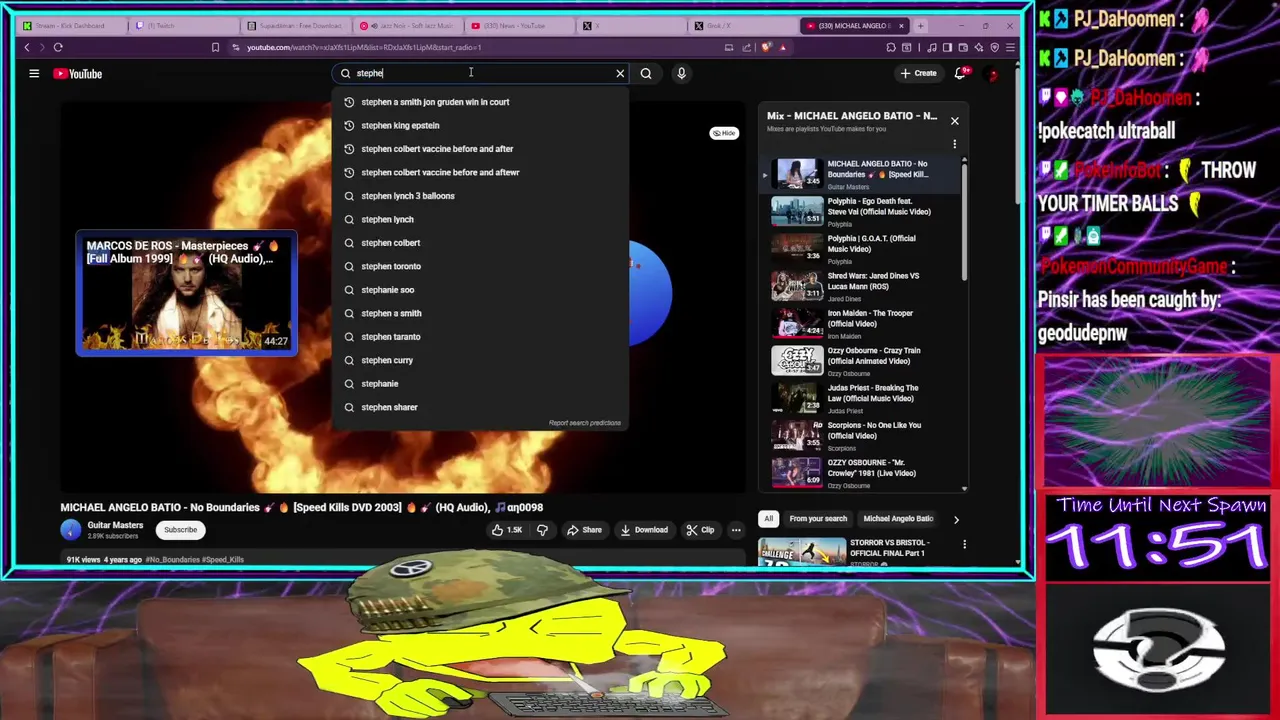Click the Brave shields icon
Image resolution: width=1280 pixels, height=720 pixels.
point(767,47)
